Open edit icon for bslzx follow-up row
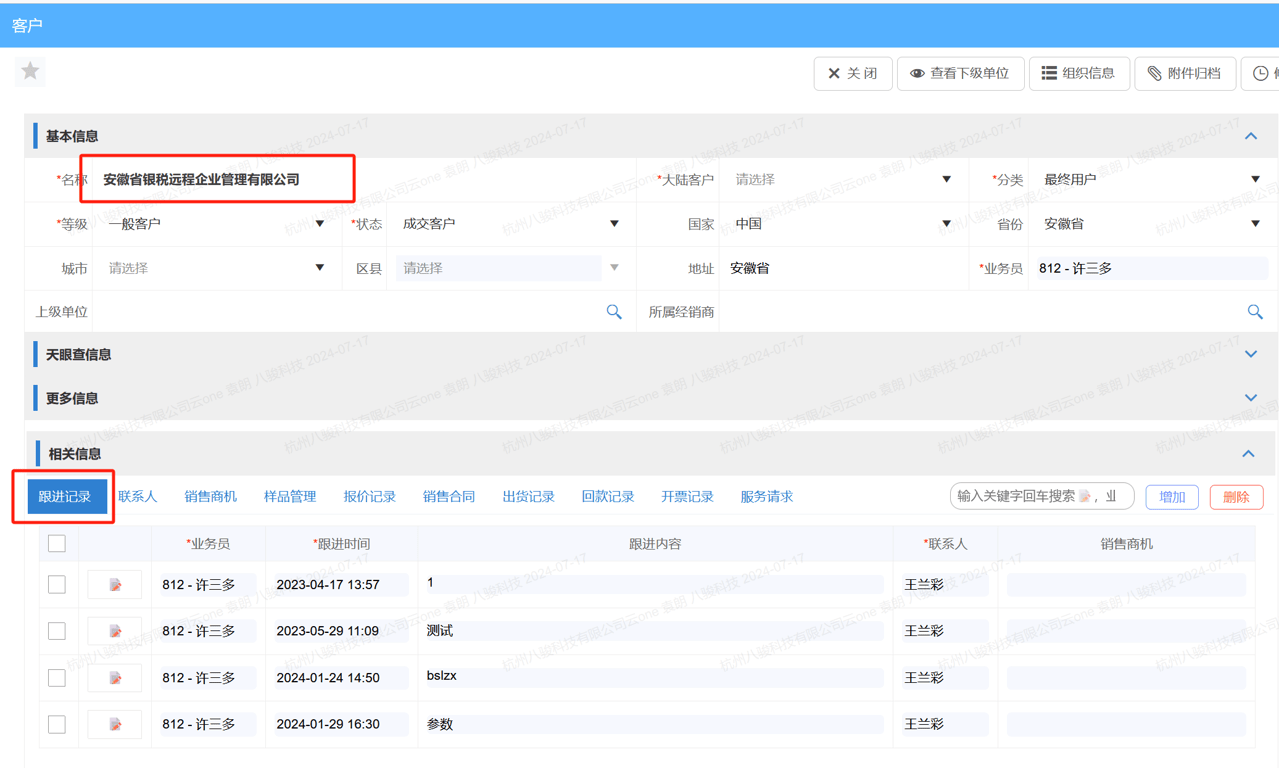This screenshot has width=1279, height=768. (115, 678)
